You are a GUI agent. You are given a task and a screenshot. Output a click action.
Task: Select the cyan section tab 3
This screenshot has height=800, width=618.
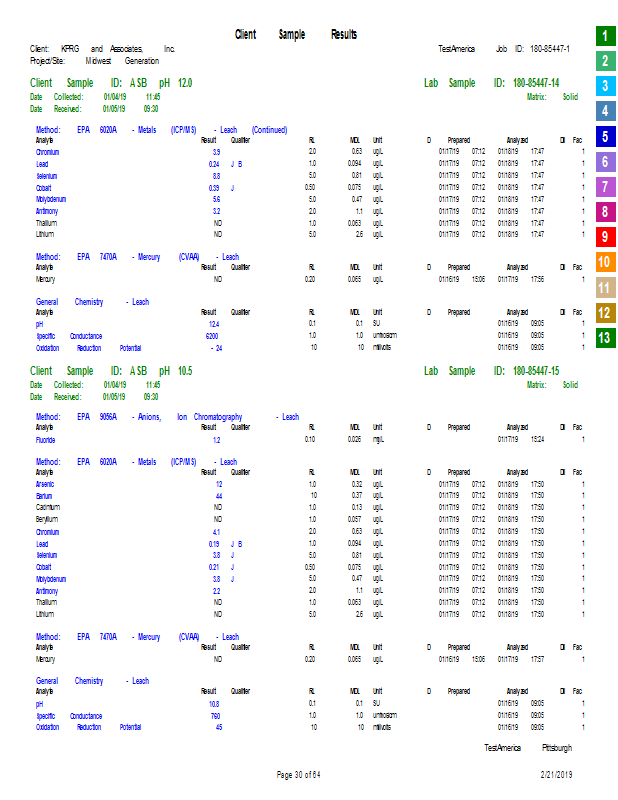tap(603, 86)
